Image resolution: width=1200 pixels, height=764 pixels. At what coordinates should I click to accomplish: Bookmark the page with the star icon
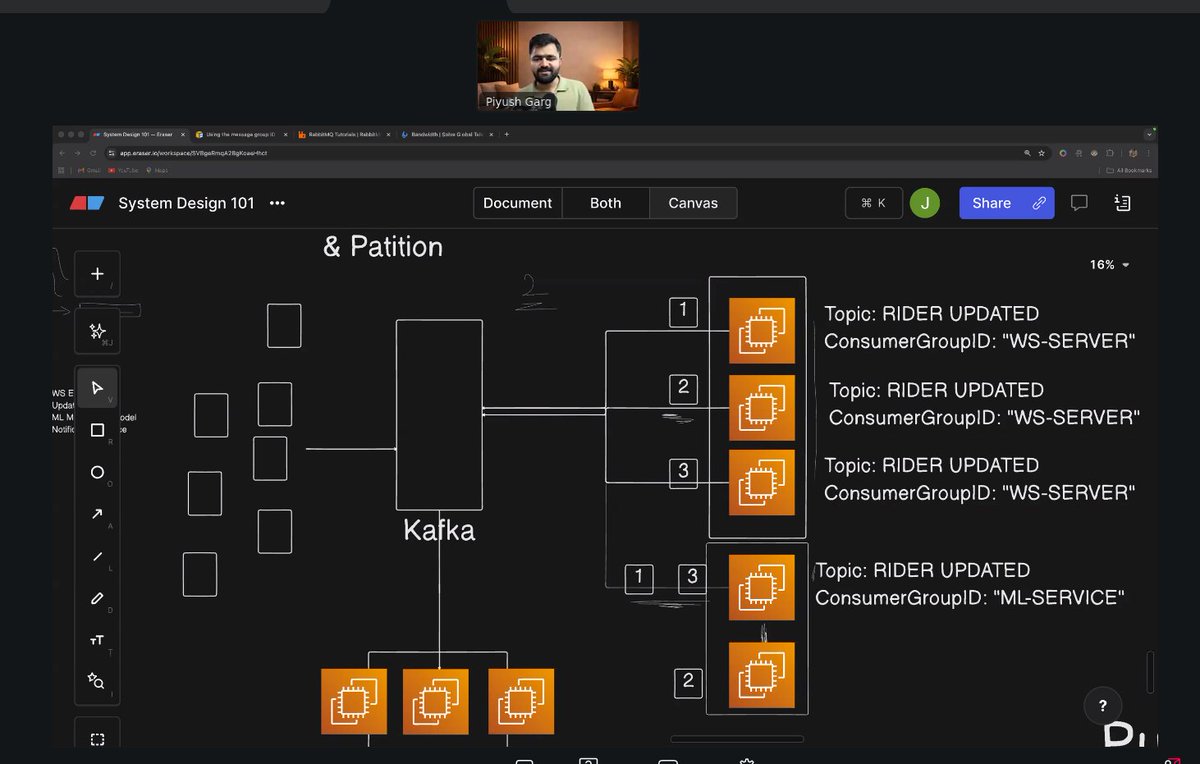coord(1042,153)
